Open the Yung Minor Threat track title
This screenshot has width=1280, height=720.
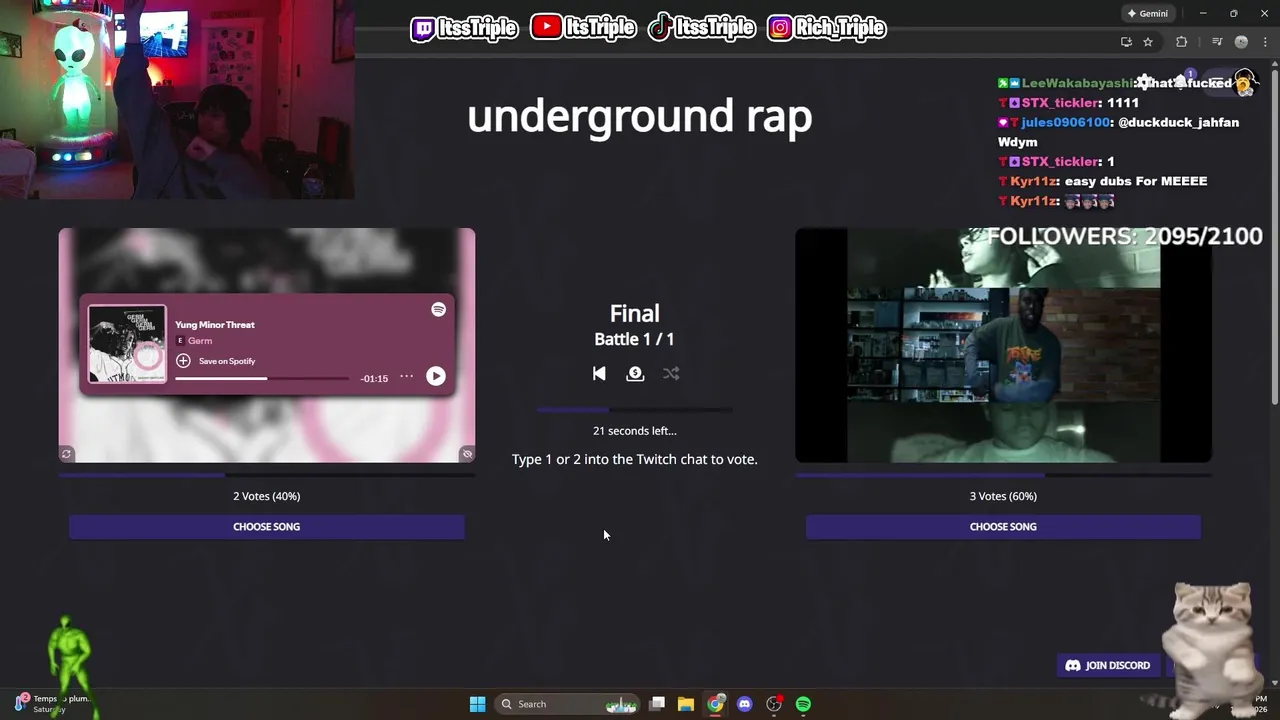tap(215, 325)
